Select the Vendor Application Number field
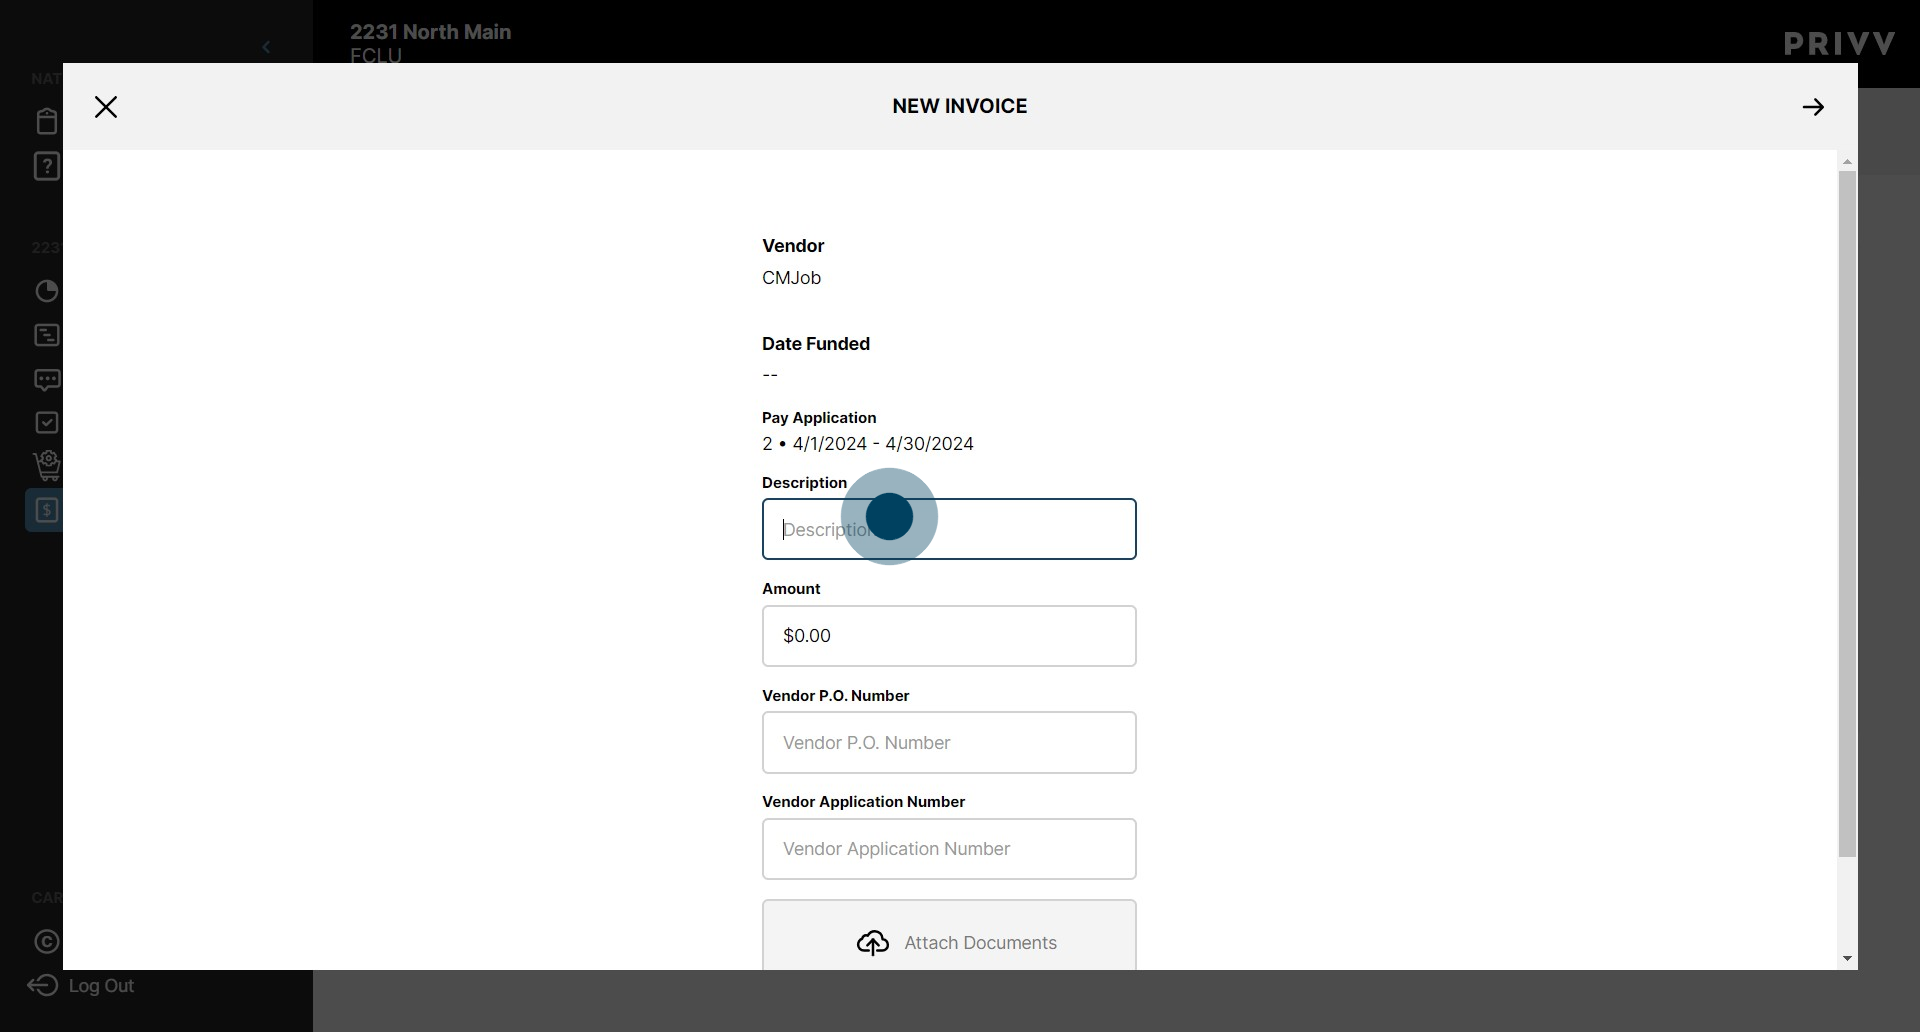This screenshot has width=1920, height=1032. (949, 849)
